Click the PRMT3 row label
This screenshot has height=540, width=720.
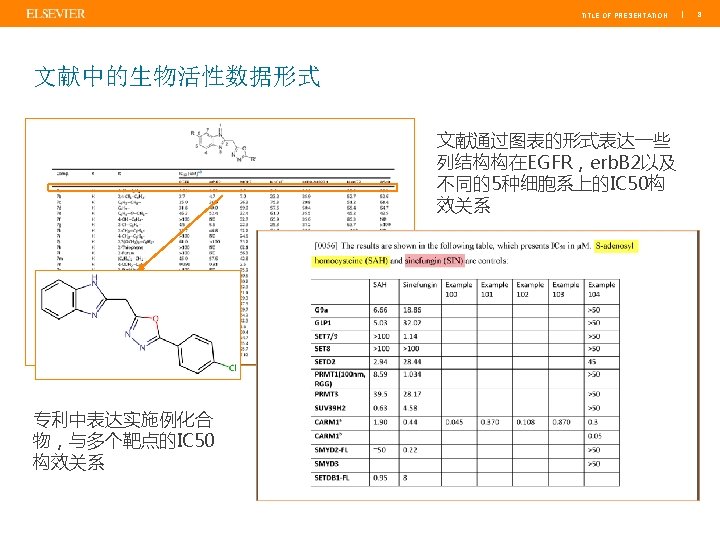coord(326,394)
